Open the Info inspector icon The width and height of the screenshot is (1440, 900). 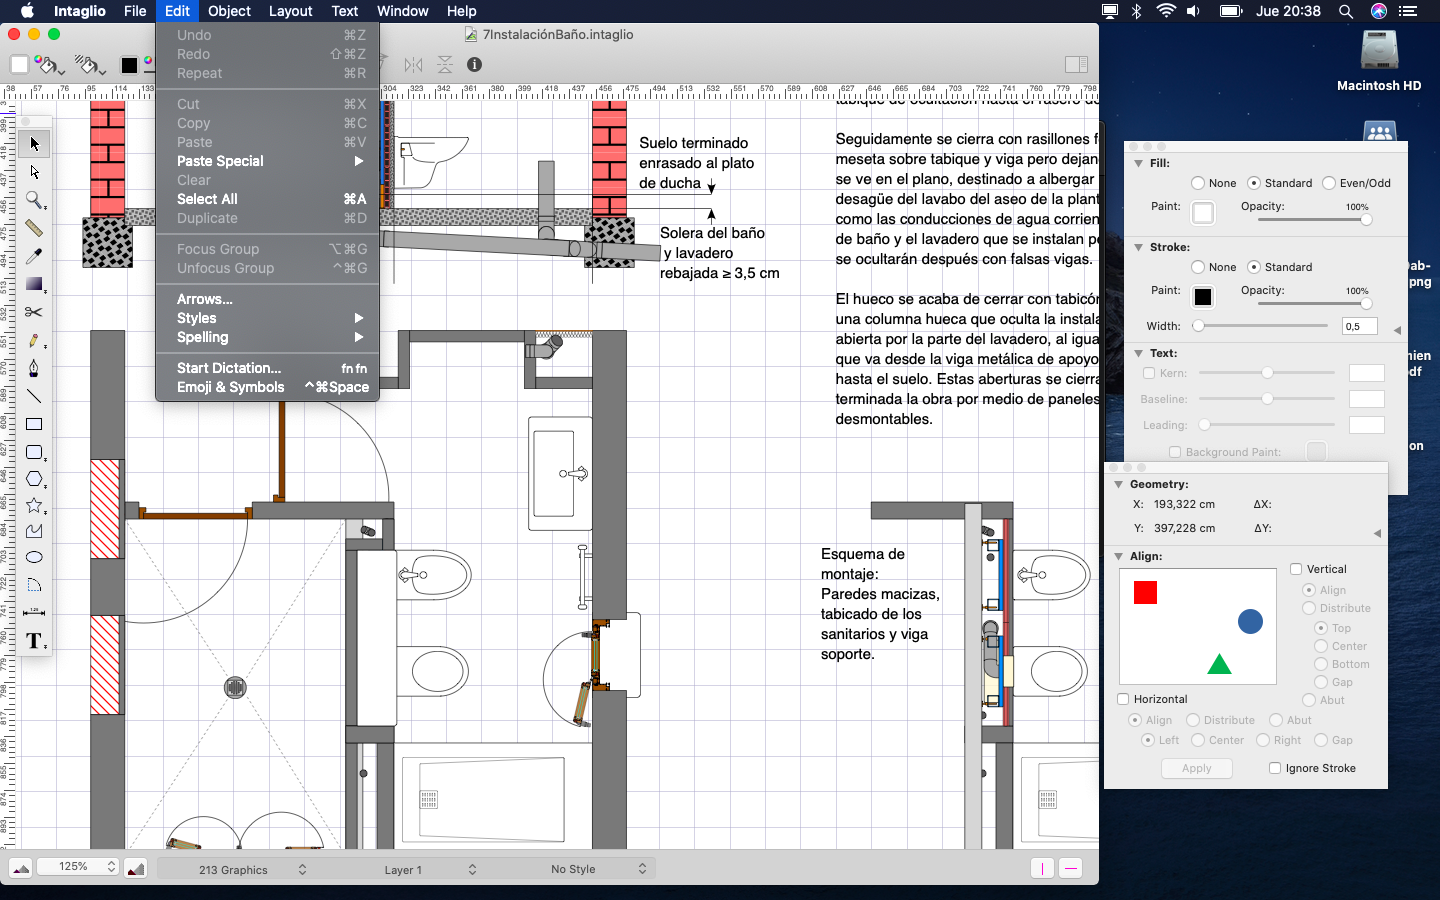click(474, 65)
